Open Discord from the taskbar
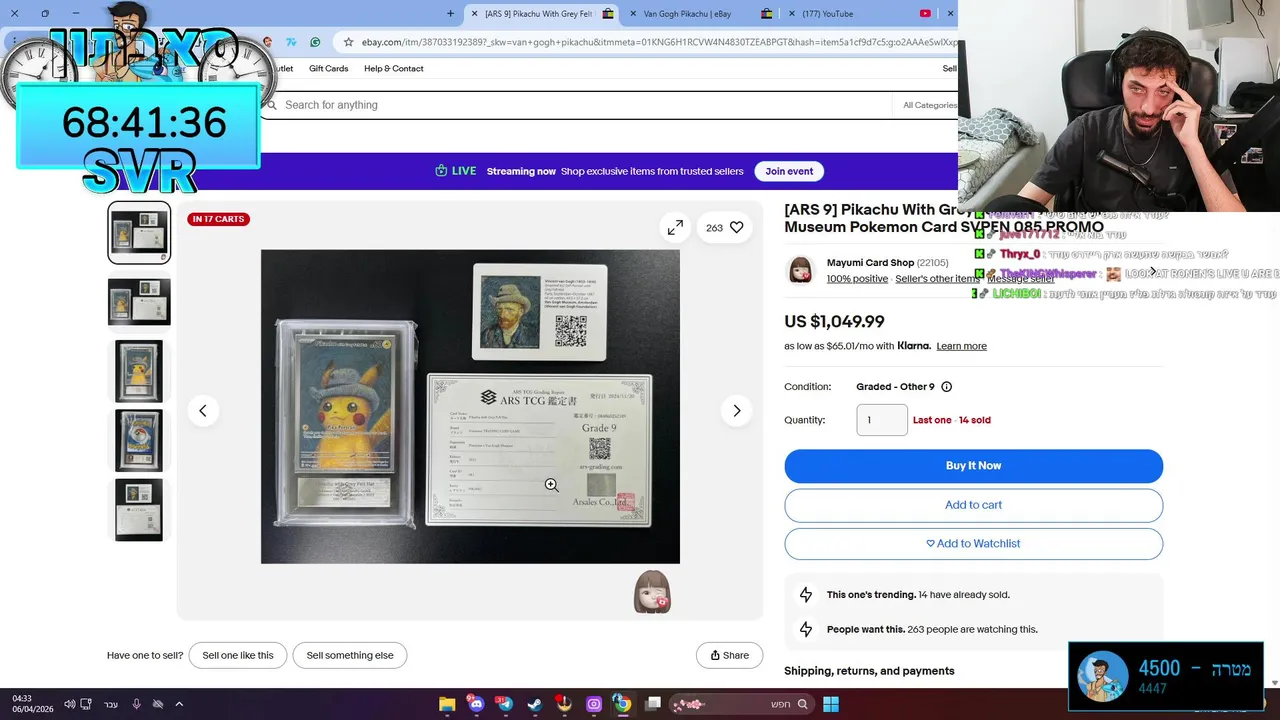This screenshot has height=720, width=1280. coord(475,704)
